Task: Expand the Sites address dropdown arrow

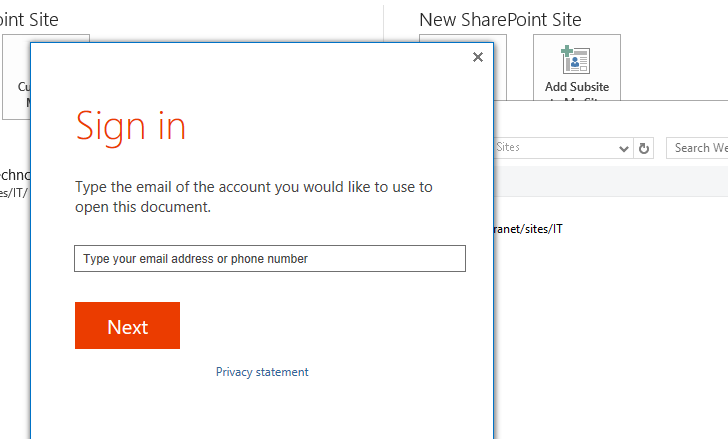Action: 624,148
